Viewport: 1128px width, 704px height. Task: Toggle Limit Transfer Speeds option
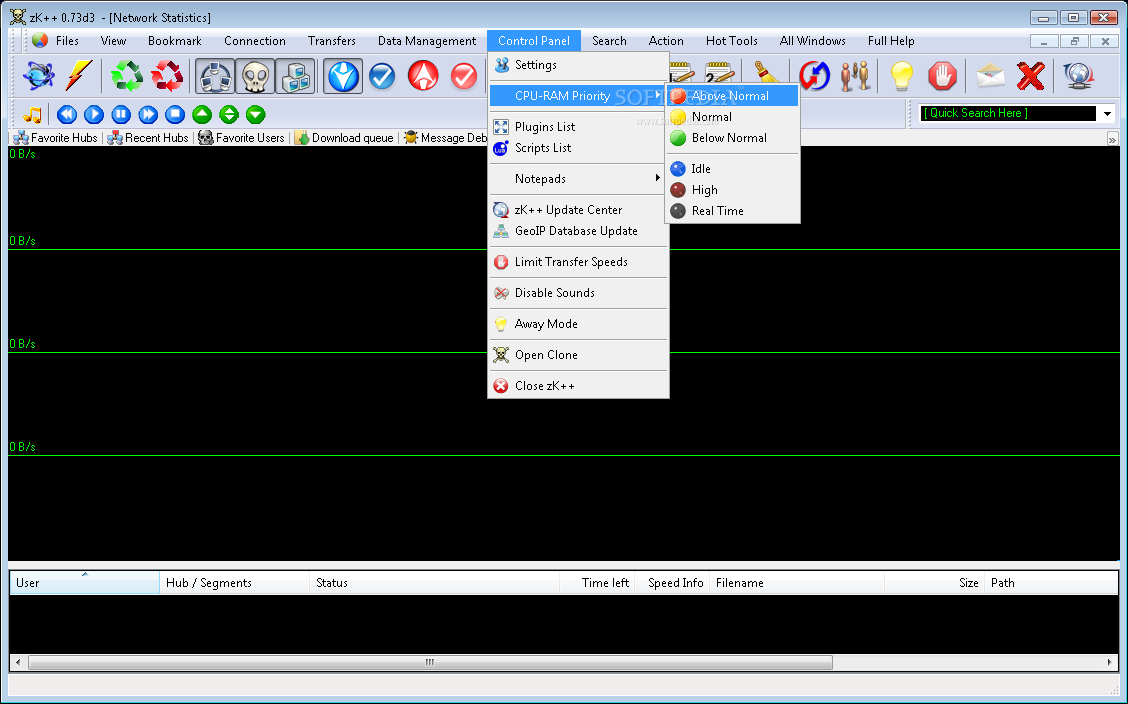click(x=578, y=262)
